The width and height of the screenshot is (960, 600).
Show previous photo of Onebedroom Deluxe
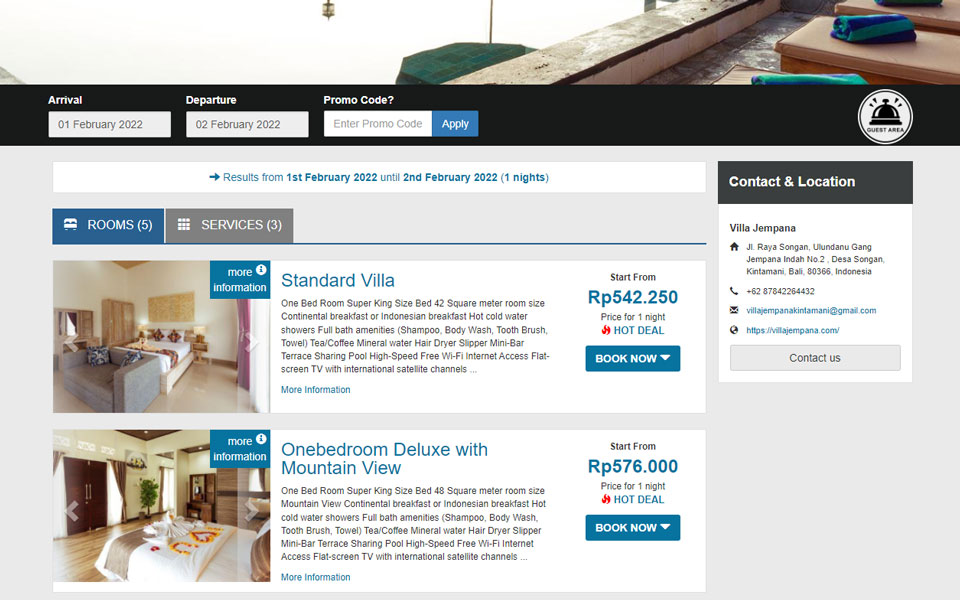72,510
